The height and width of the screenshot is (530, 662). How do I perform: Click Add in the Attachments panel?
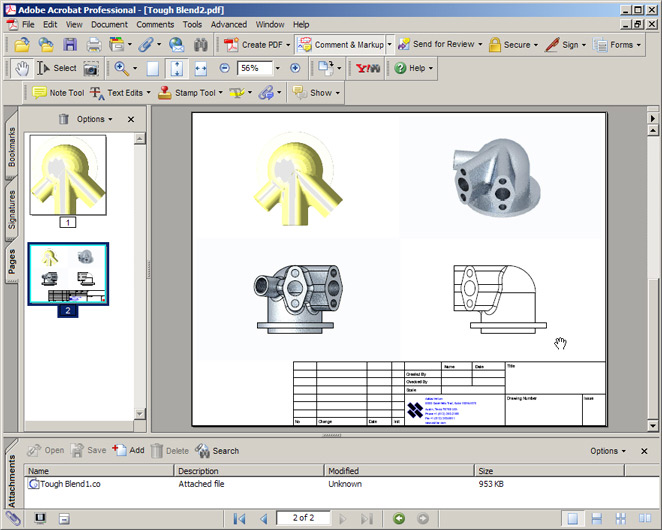point(129,450)
